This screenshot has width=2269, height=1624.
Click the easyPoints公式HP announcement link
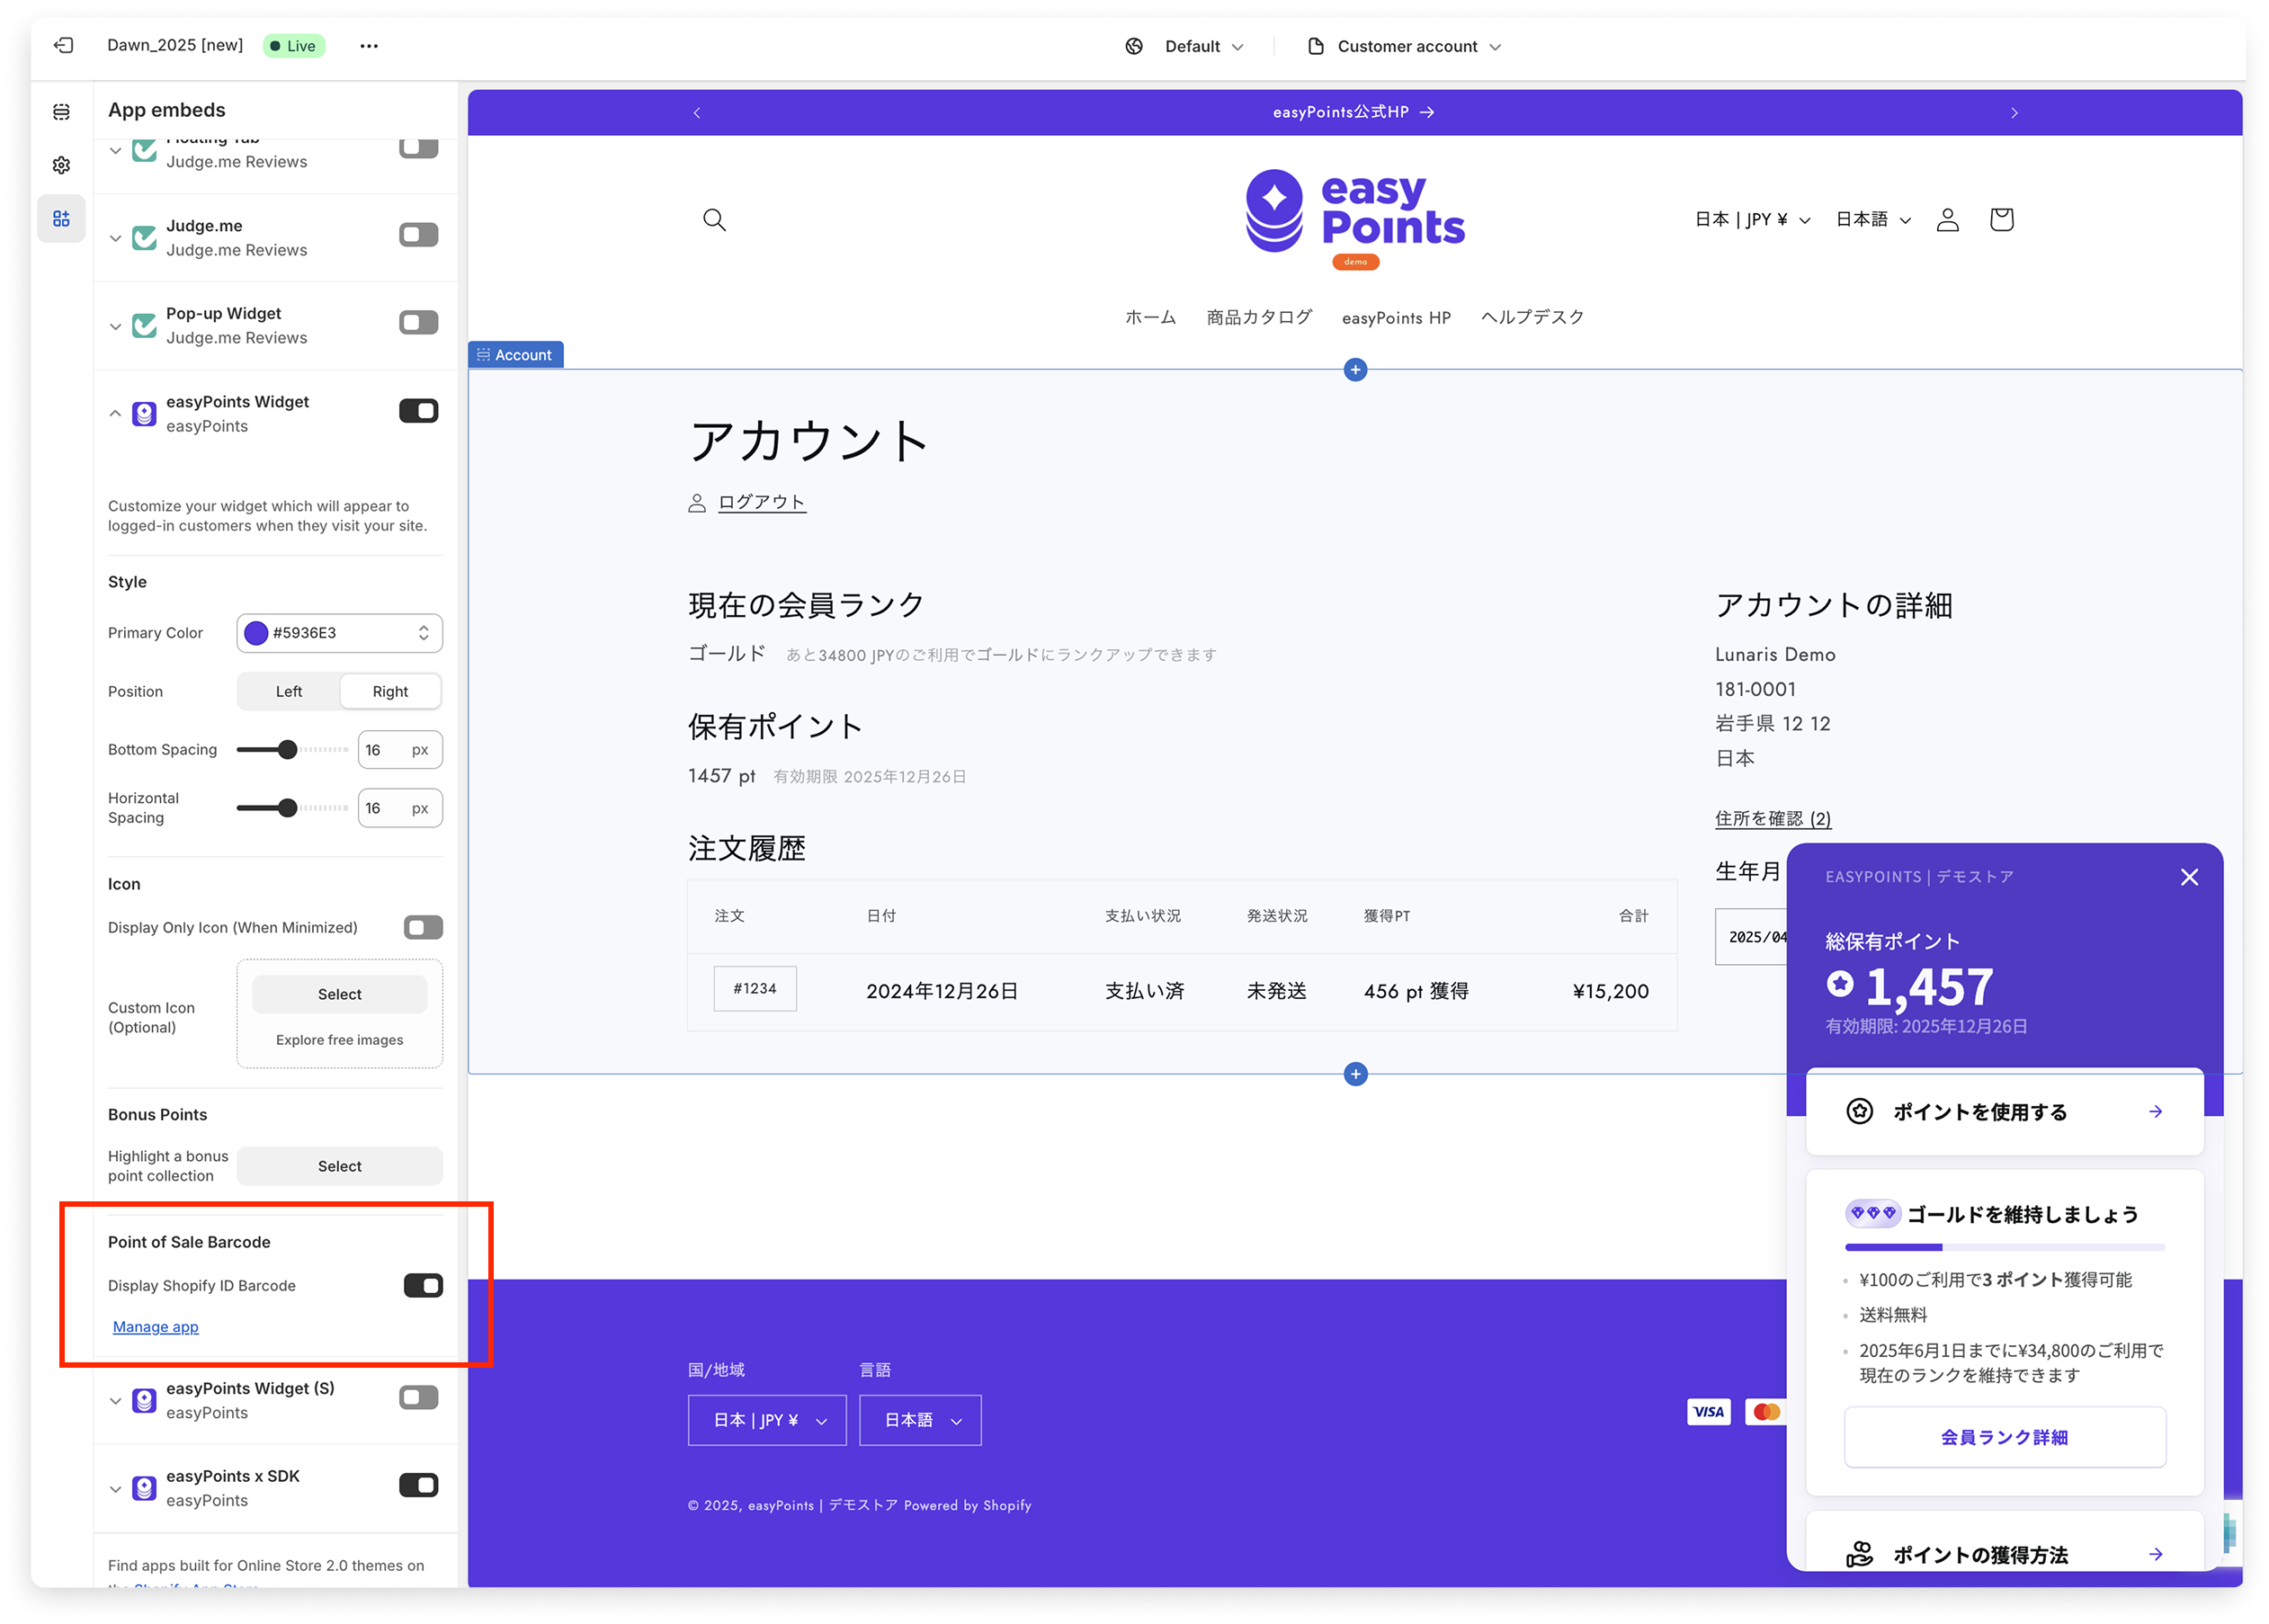tap(1353, 112)
